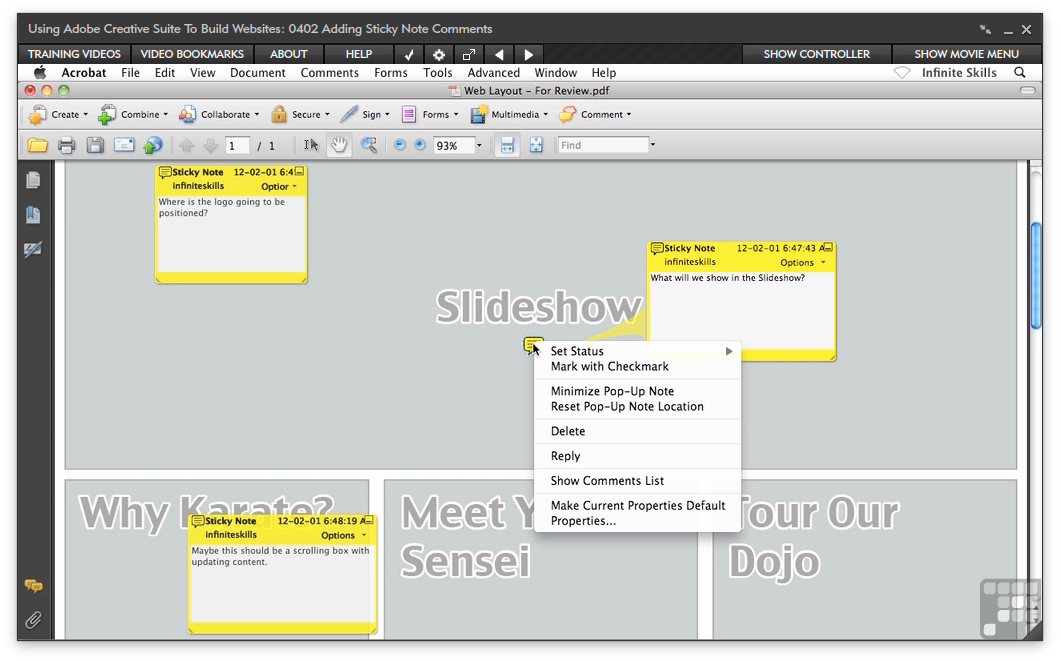Open the Advanced menu in menu bar
Image resolution: width=1060 pixels, height=662 pixels.
pos(493,72)
